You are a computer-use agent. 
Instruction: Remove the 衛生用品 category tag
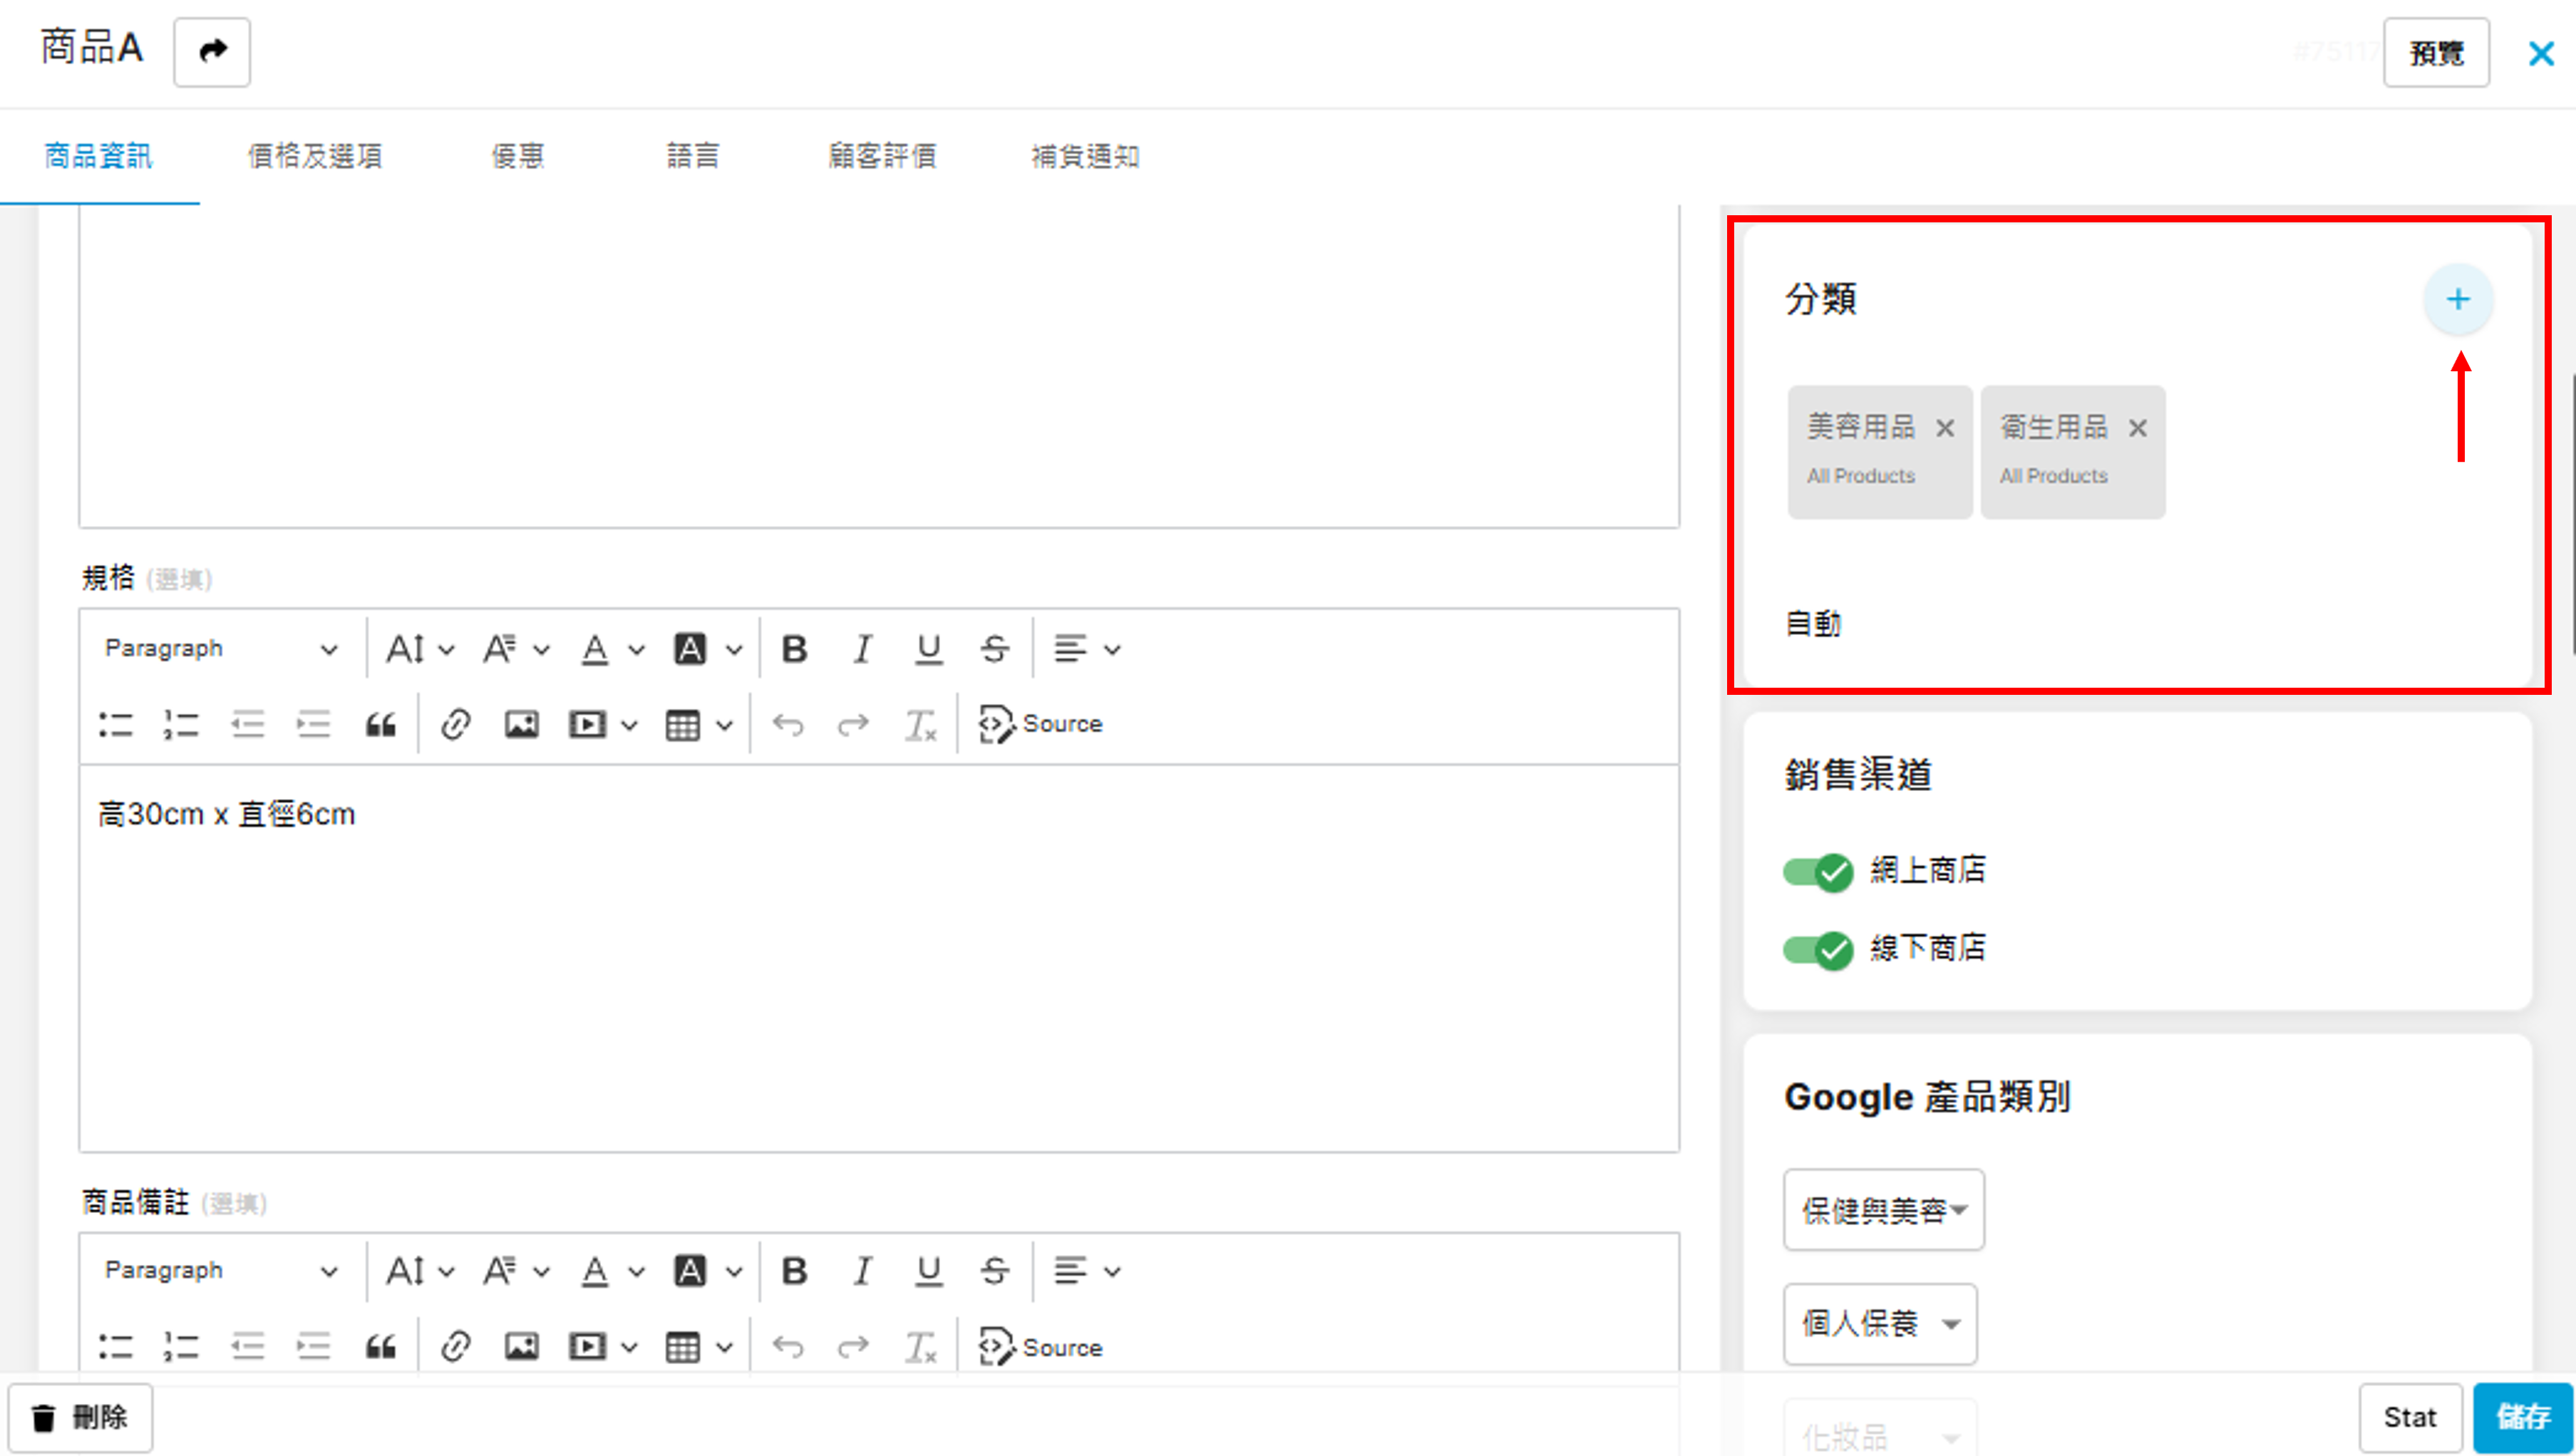click(x=2137, y=428)
